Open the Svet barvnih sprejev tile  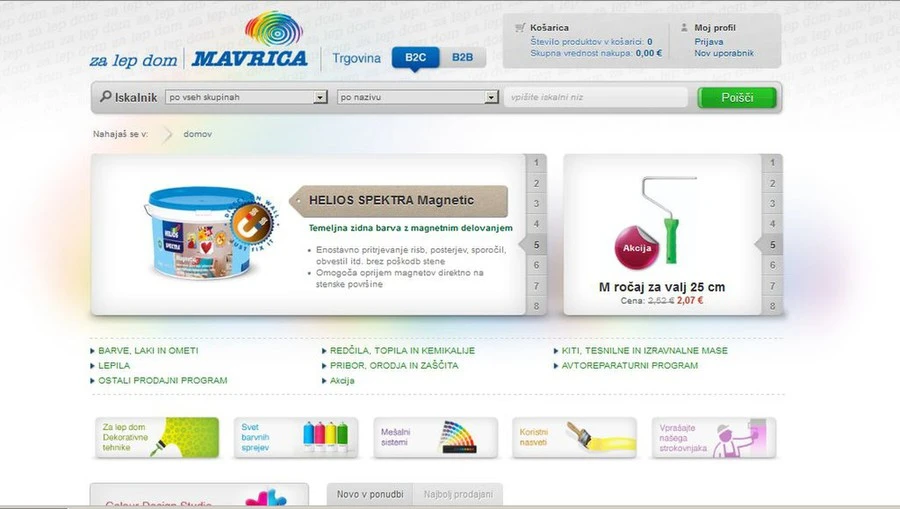click(x=296, y=438)
